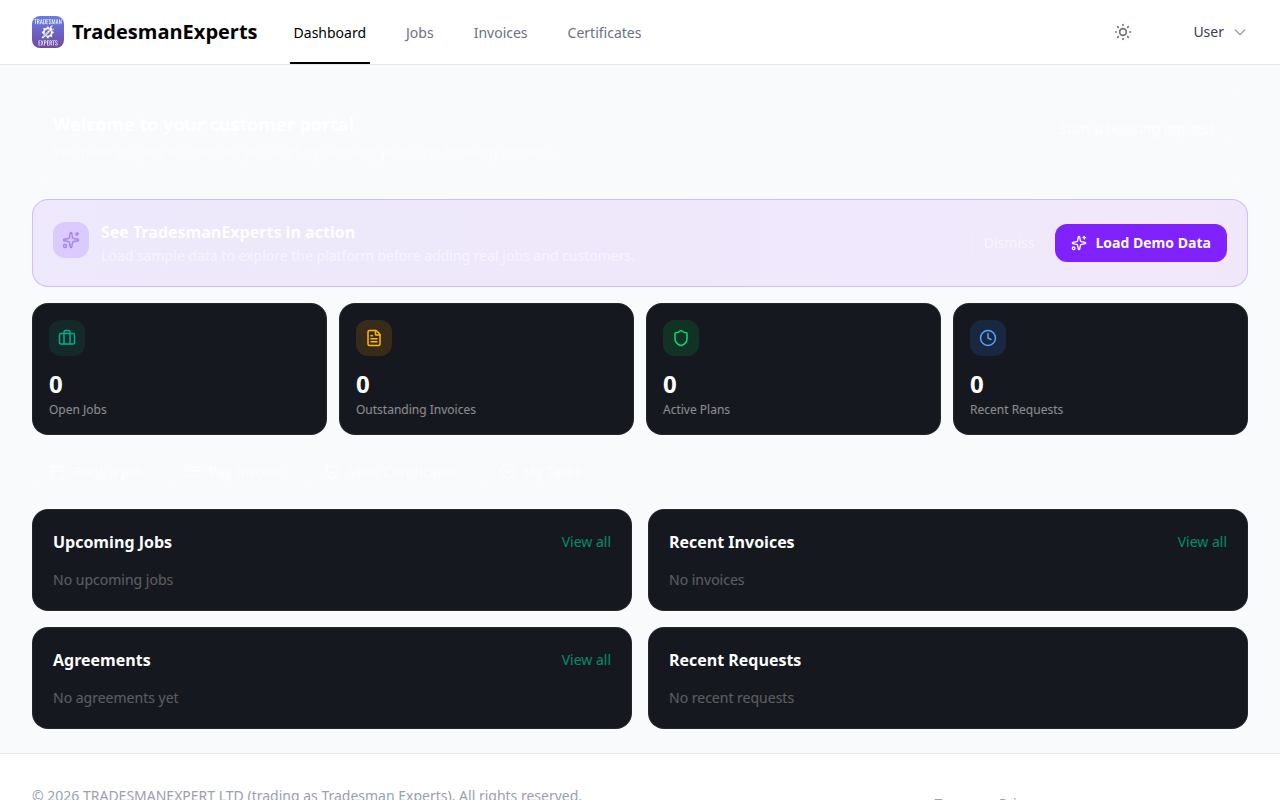
Task: Navigate to the Certificates page
Action: pyautogui.click(x=604, y=32)
